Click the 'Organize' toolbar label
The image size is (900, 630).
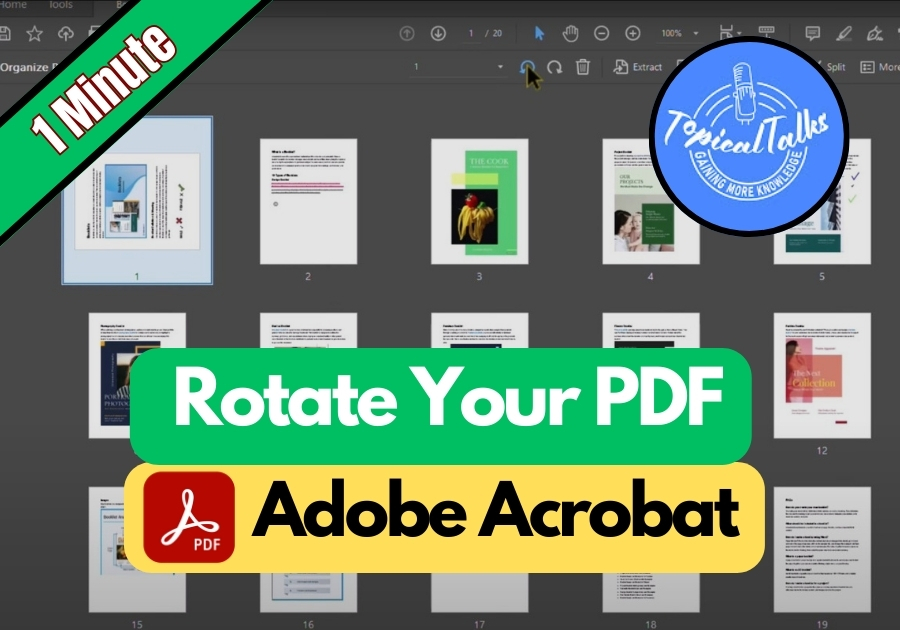24,67
